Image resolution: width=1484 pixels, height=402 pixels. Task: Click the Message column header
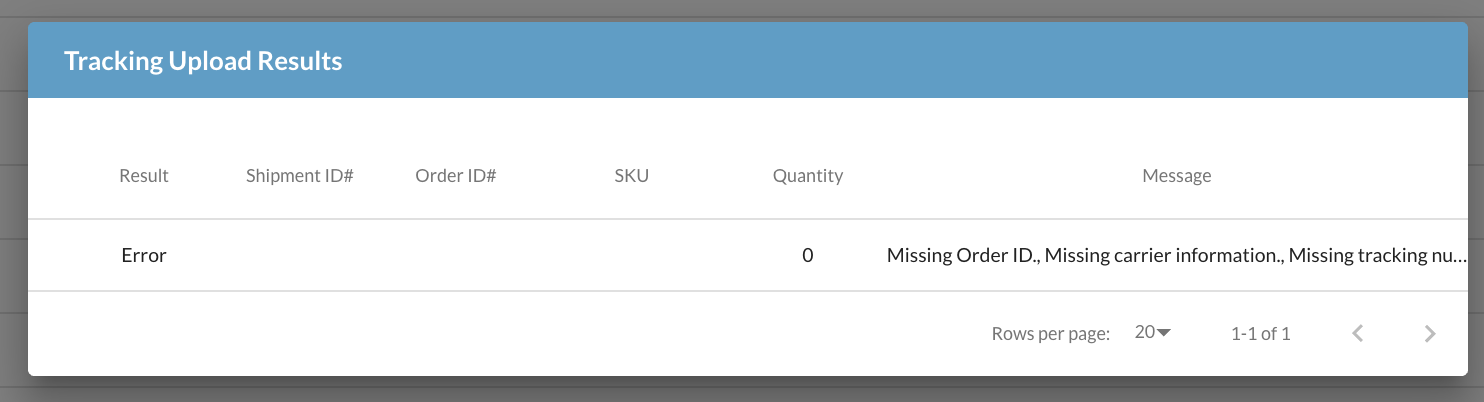pos(1177,176)
